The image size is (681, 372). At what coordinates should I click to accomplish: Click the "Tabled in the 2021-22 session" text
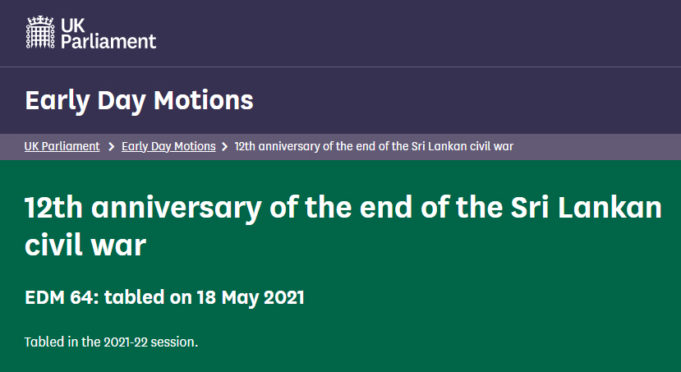[111, 342]
